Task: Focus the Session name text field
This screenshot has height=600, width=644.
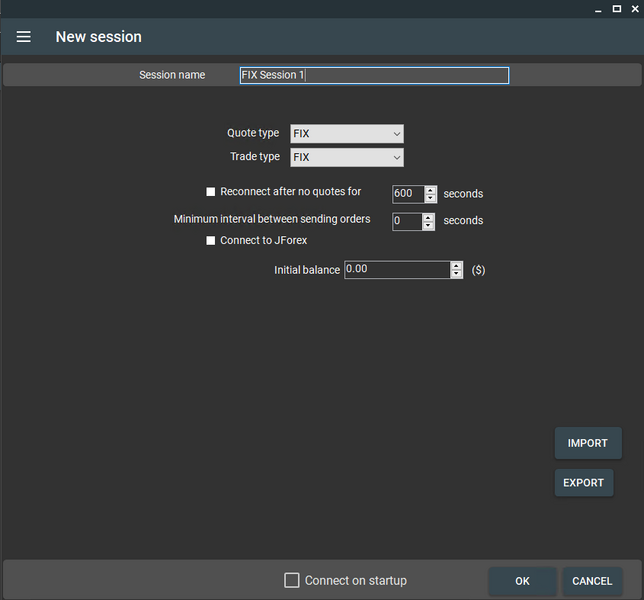Action: pyautogui.click(x=374, y=75)
